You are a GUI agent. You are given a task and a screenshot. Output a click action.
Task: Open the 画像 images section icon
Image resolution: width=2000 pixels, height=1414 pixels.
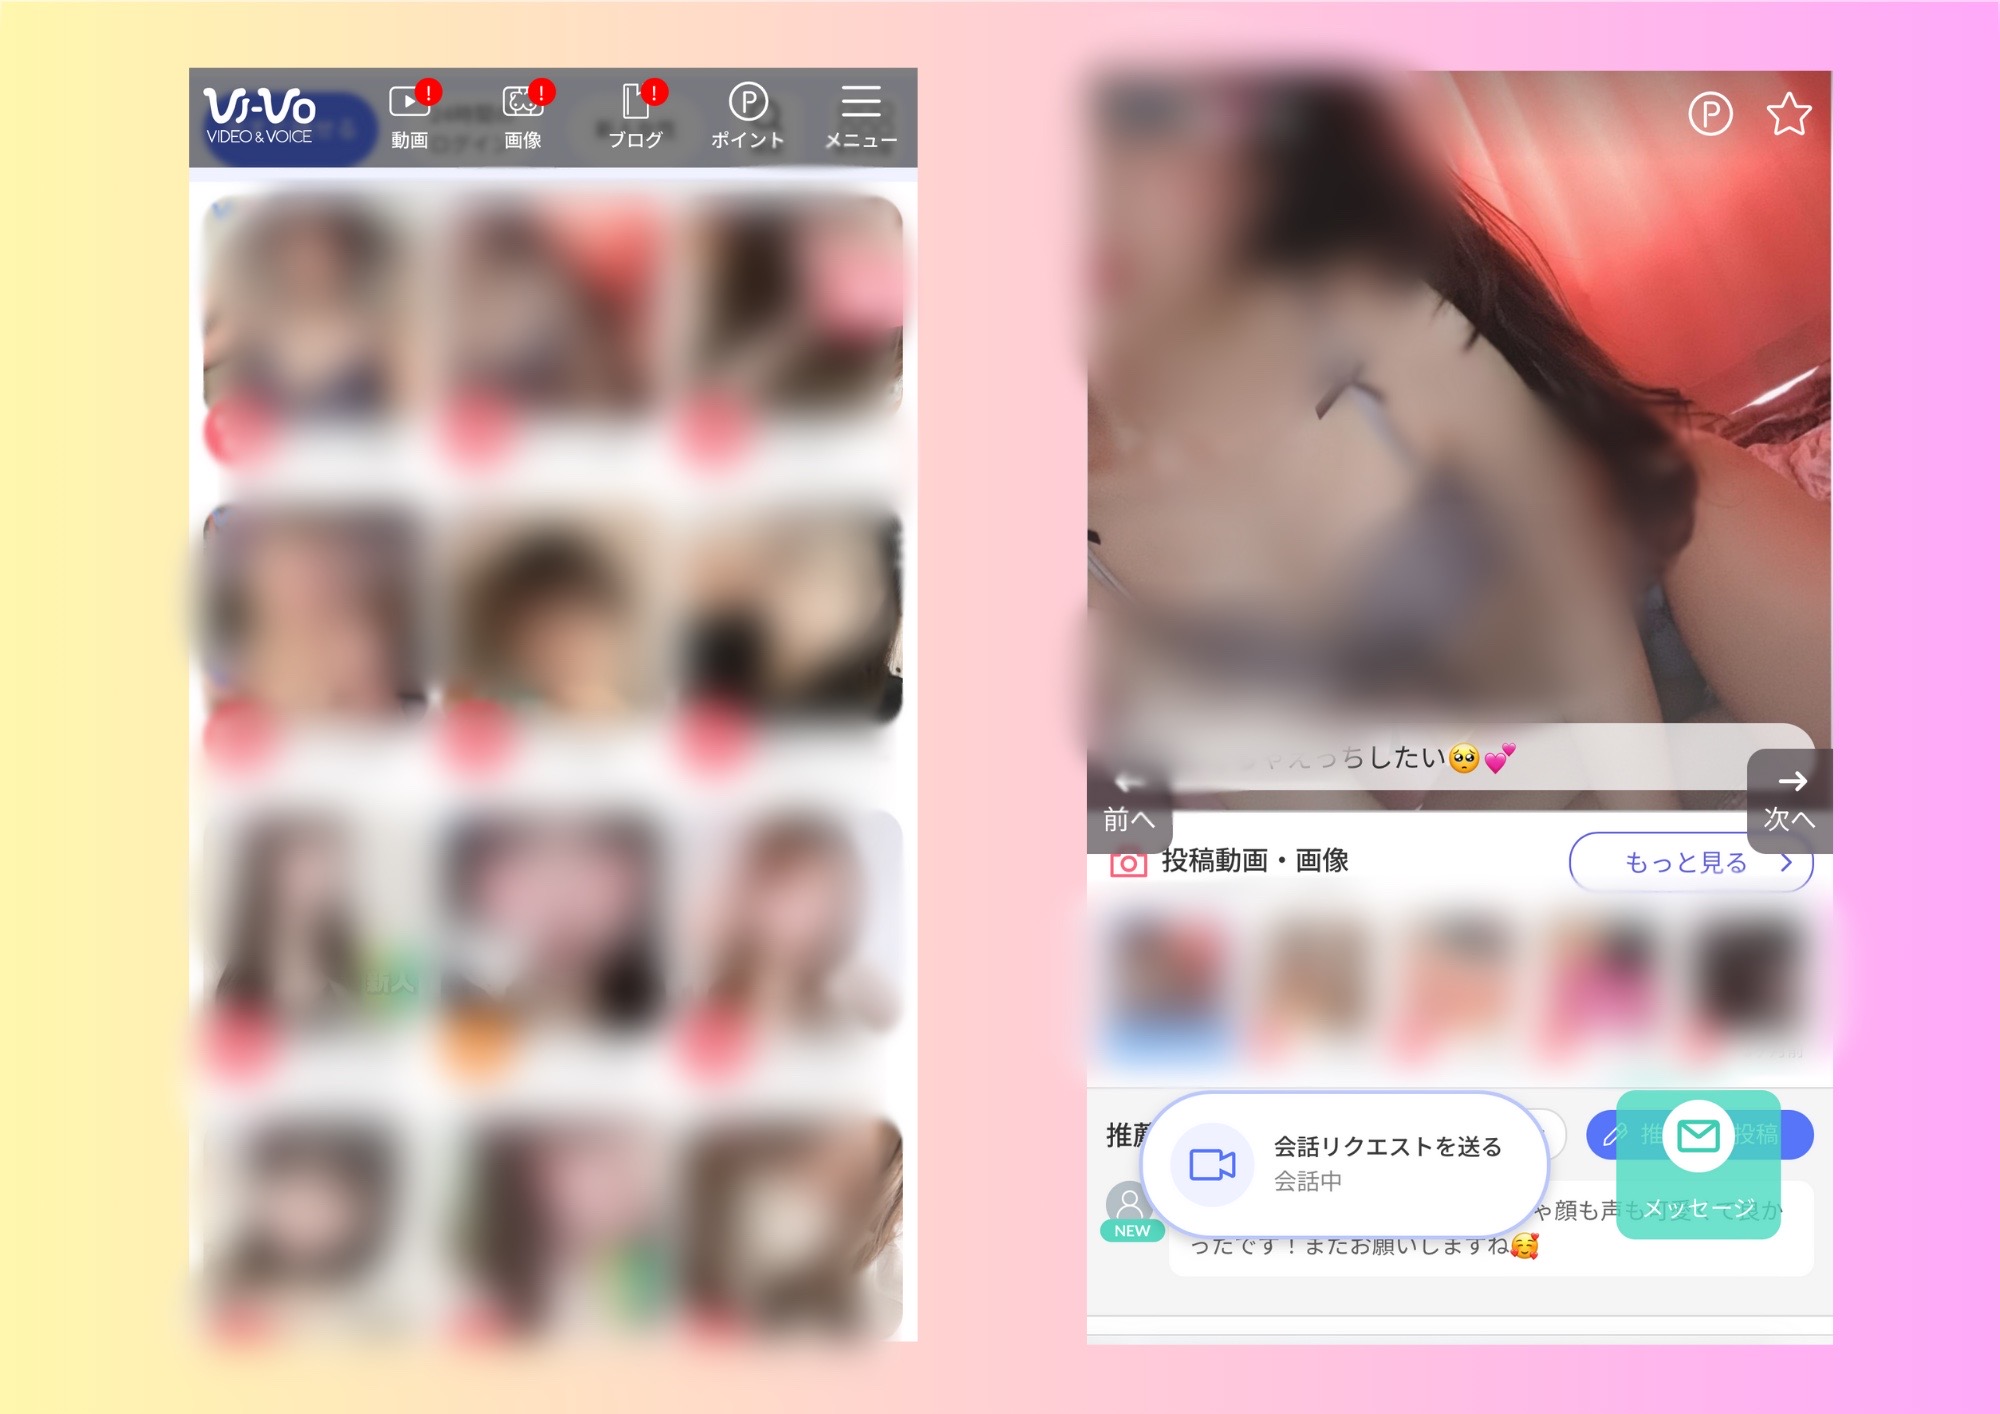click(523, 116)
